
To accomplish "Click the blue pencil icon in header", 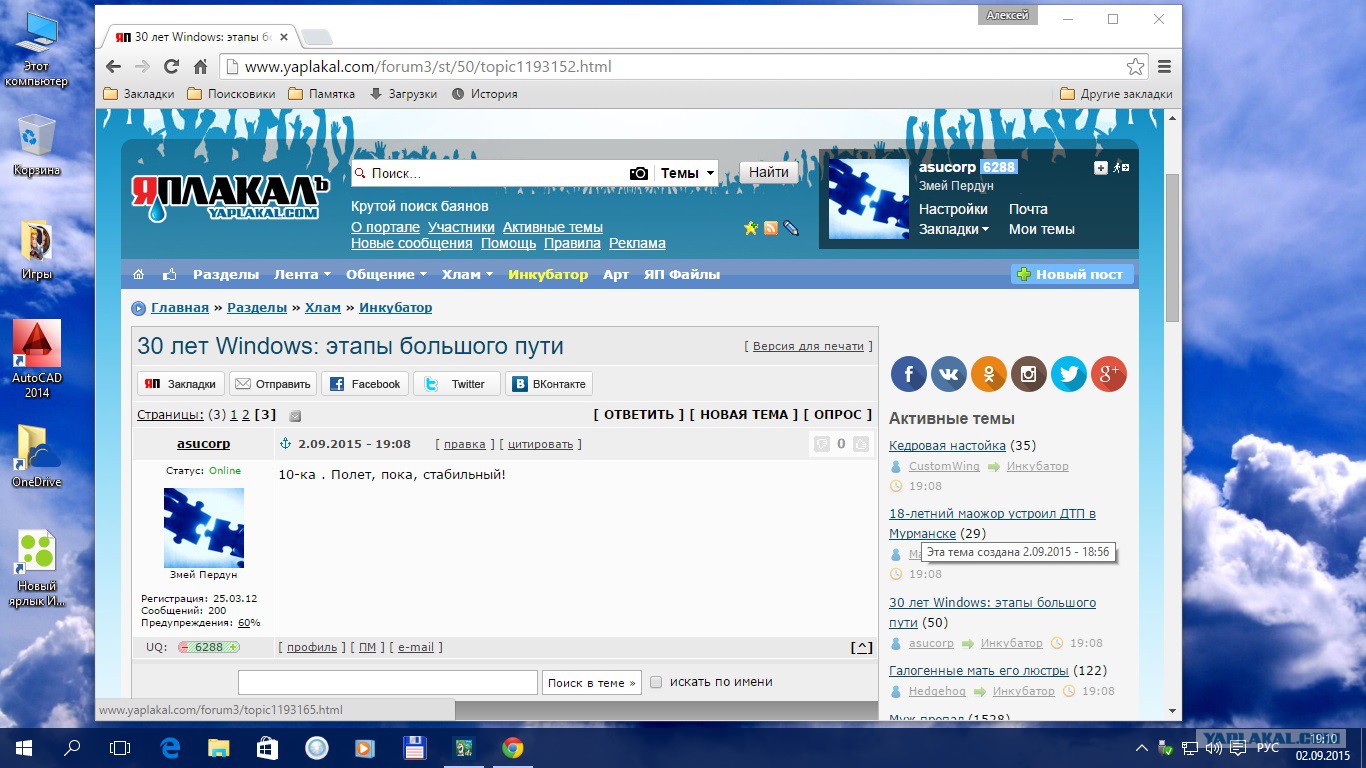I will (x=791, y=228).
